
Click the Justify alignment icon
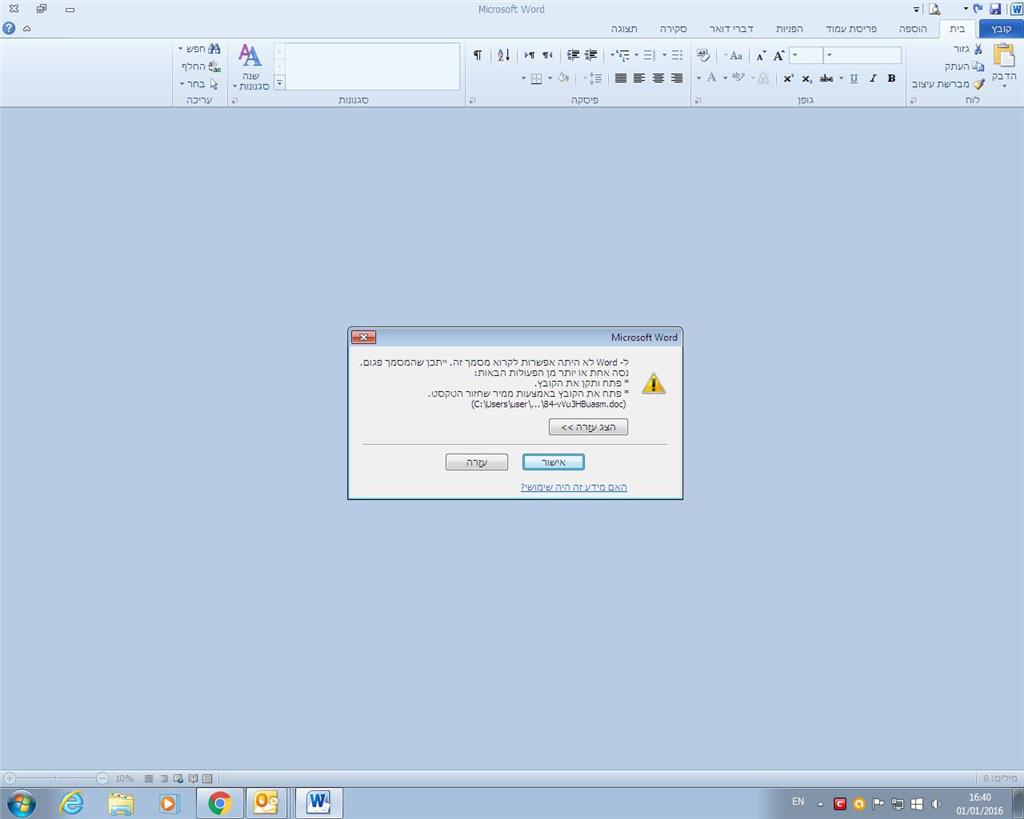(620, 78)
